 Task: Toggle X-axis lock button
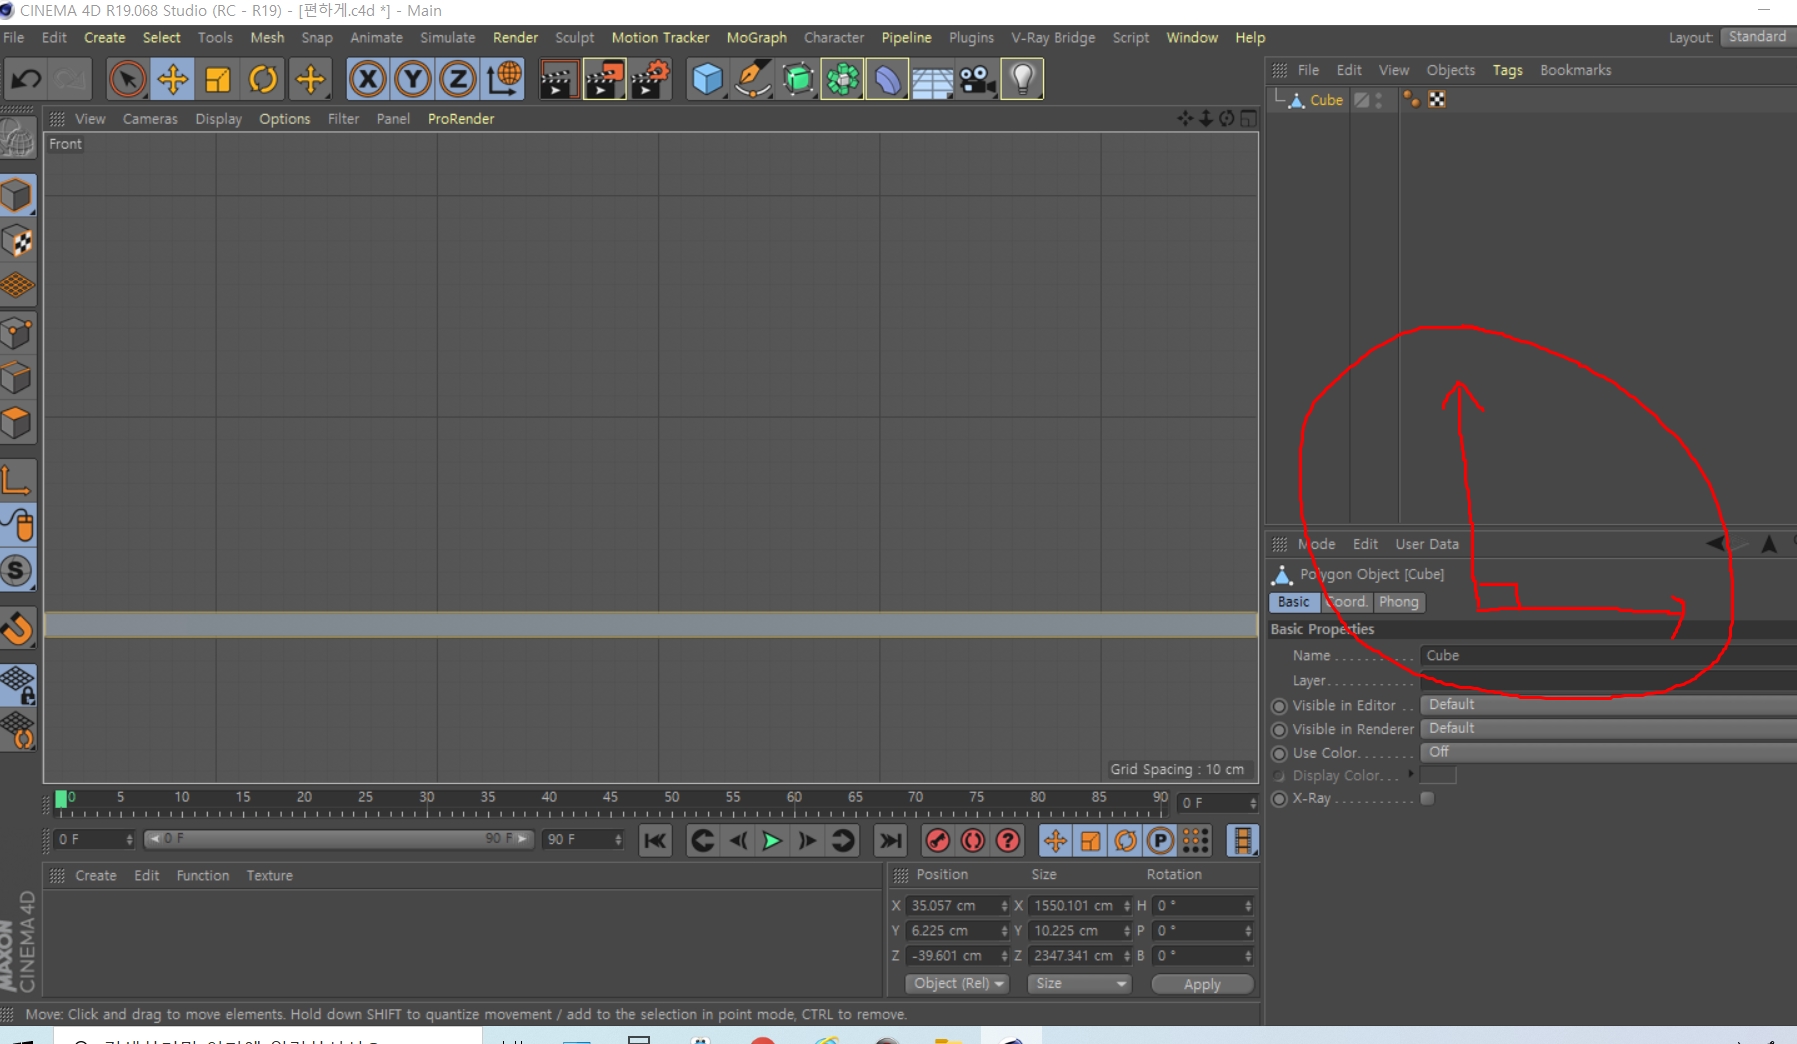tap(368, 79)
